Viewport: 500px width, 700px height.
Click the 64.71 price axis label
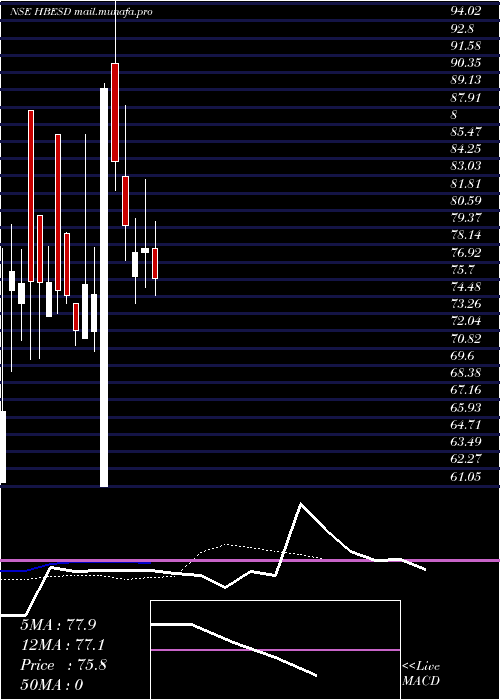click(x=466, y=425)
